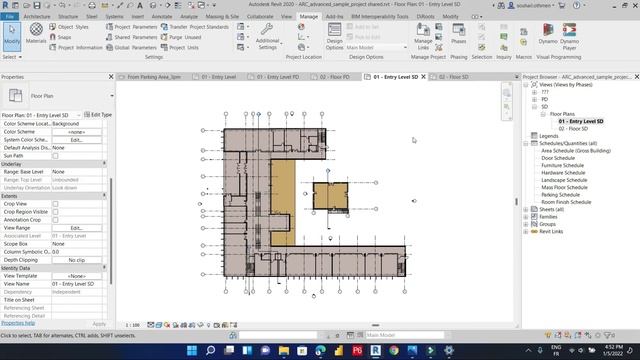Viewport: 640px width, 360px height.
Task: Click the 1:100 view scale
Action: tap(133, 325)
